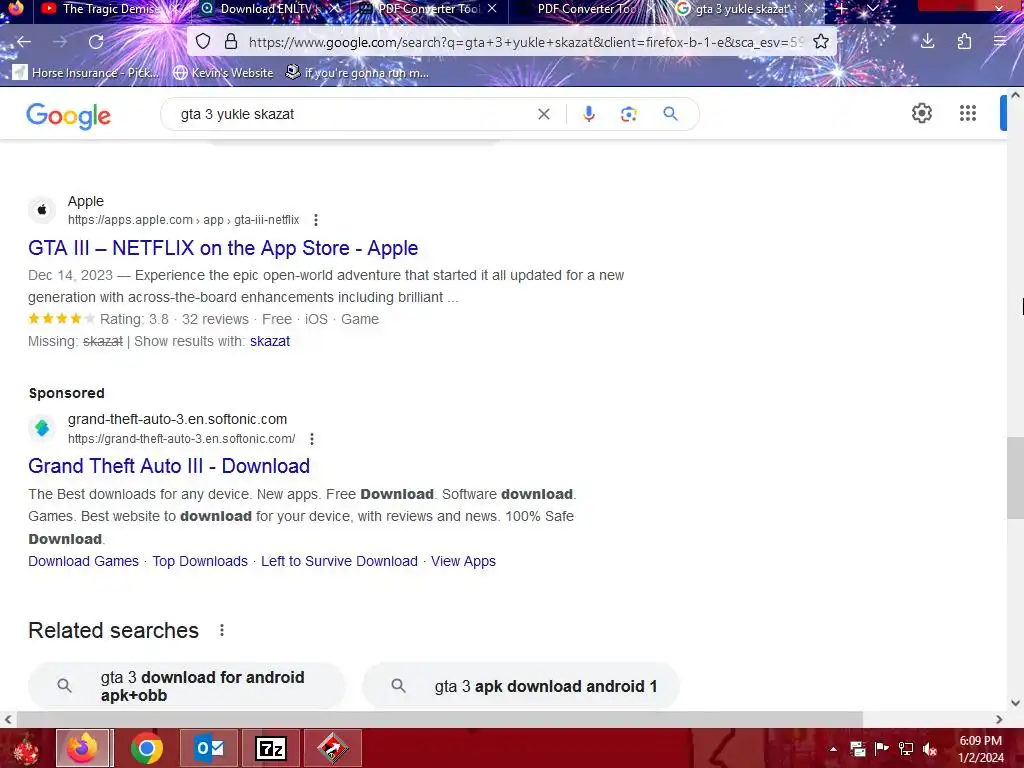Show site security padlock info
1024x768 pixels.
(231, 42)
